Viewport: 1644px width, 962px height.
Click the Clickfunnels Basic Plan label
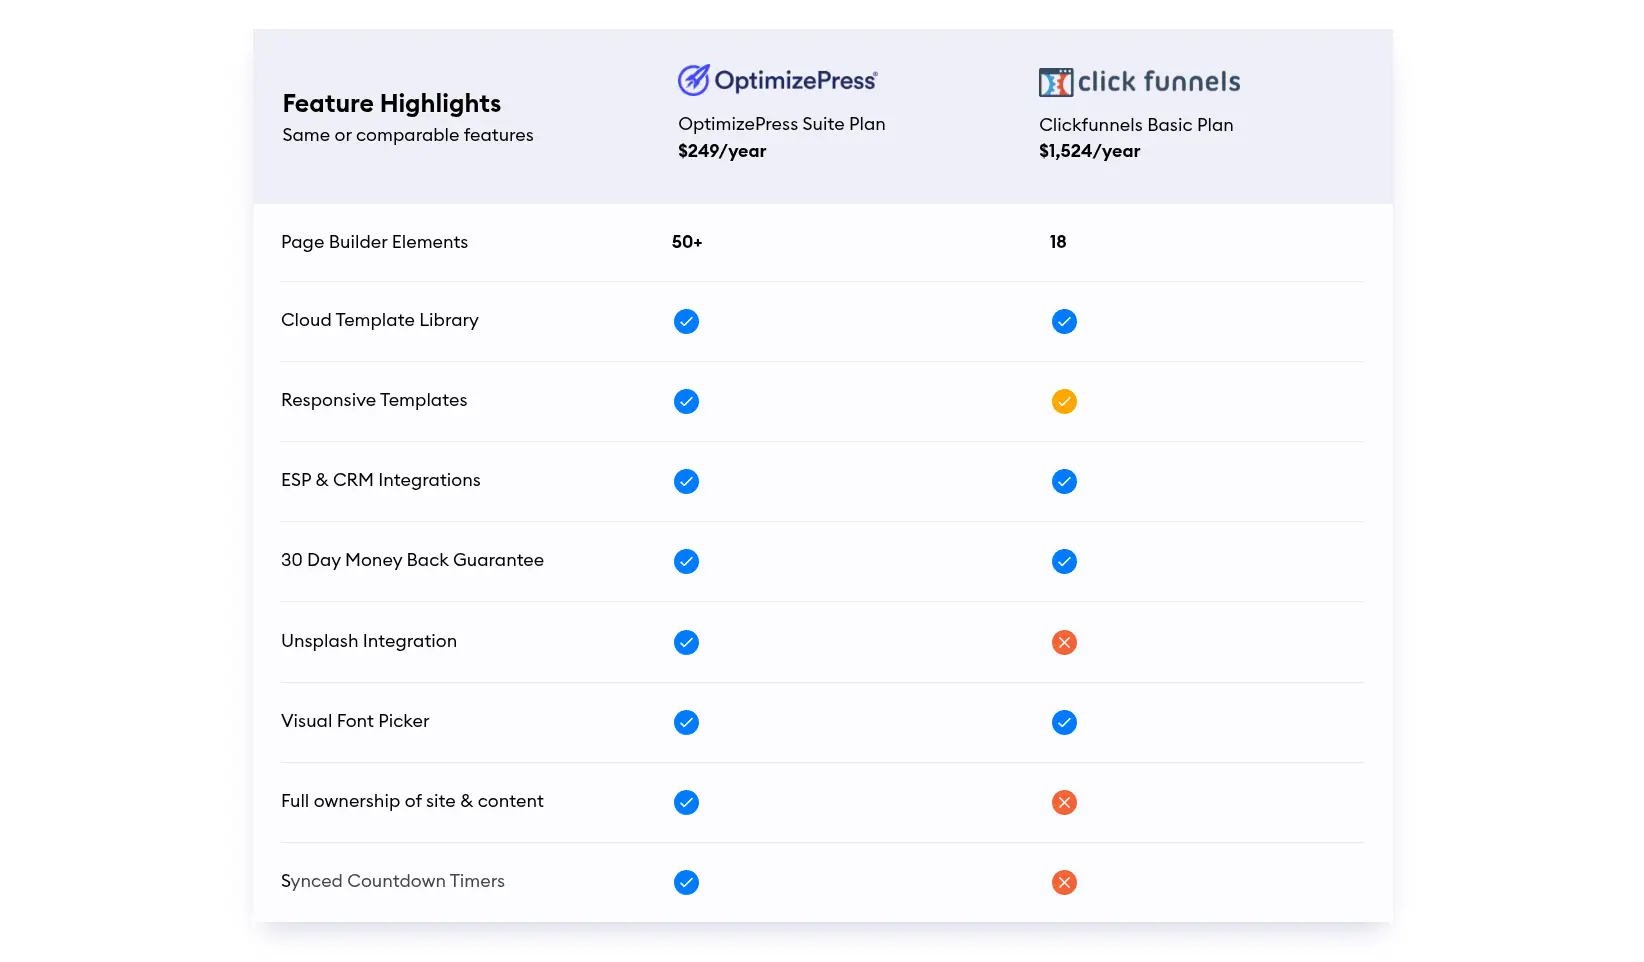[1136, 125]
